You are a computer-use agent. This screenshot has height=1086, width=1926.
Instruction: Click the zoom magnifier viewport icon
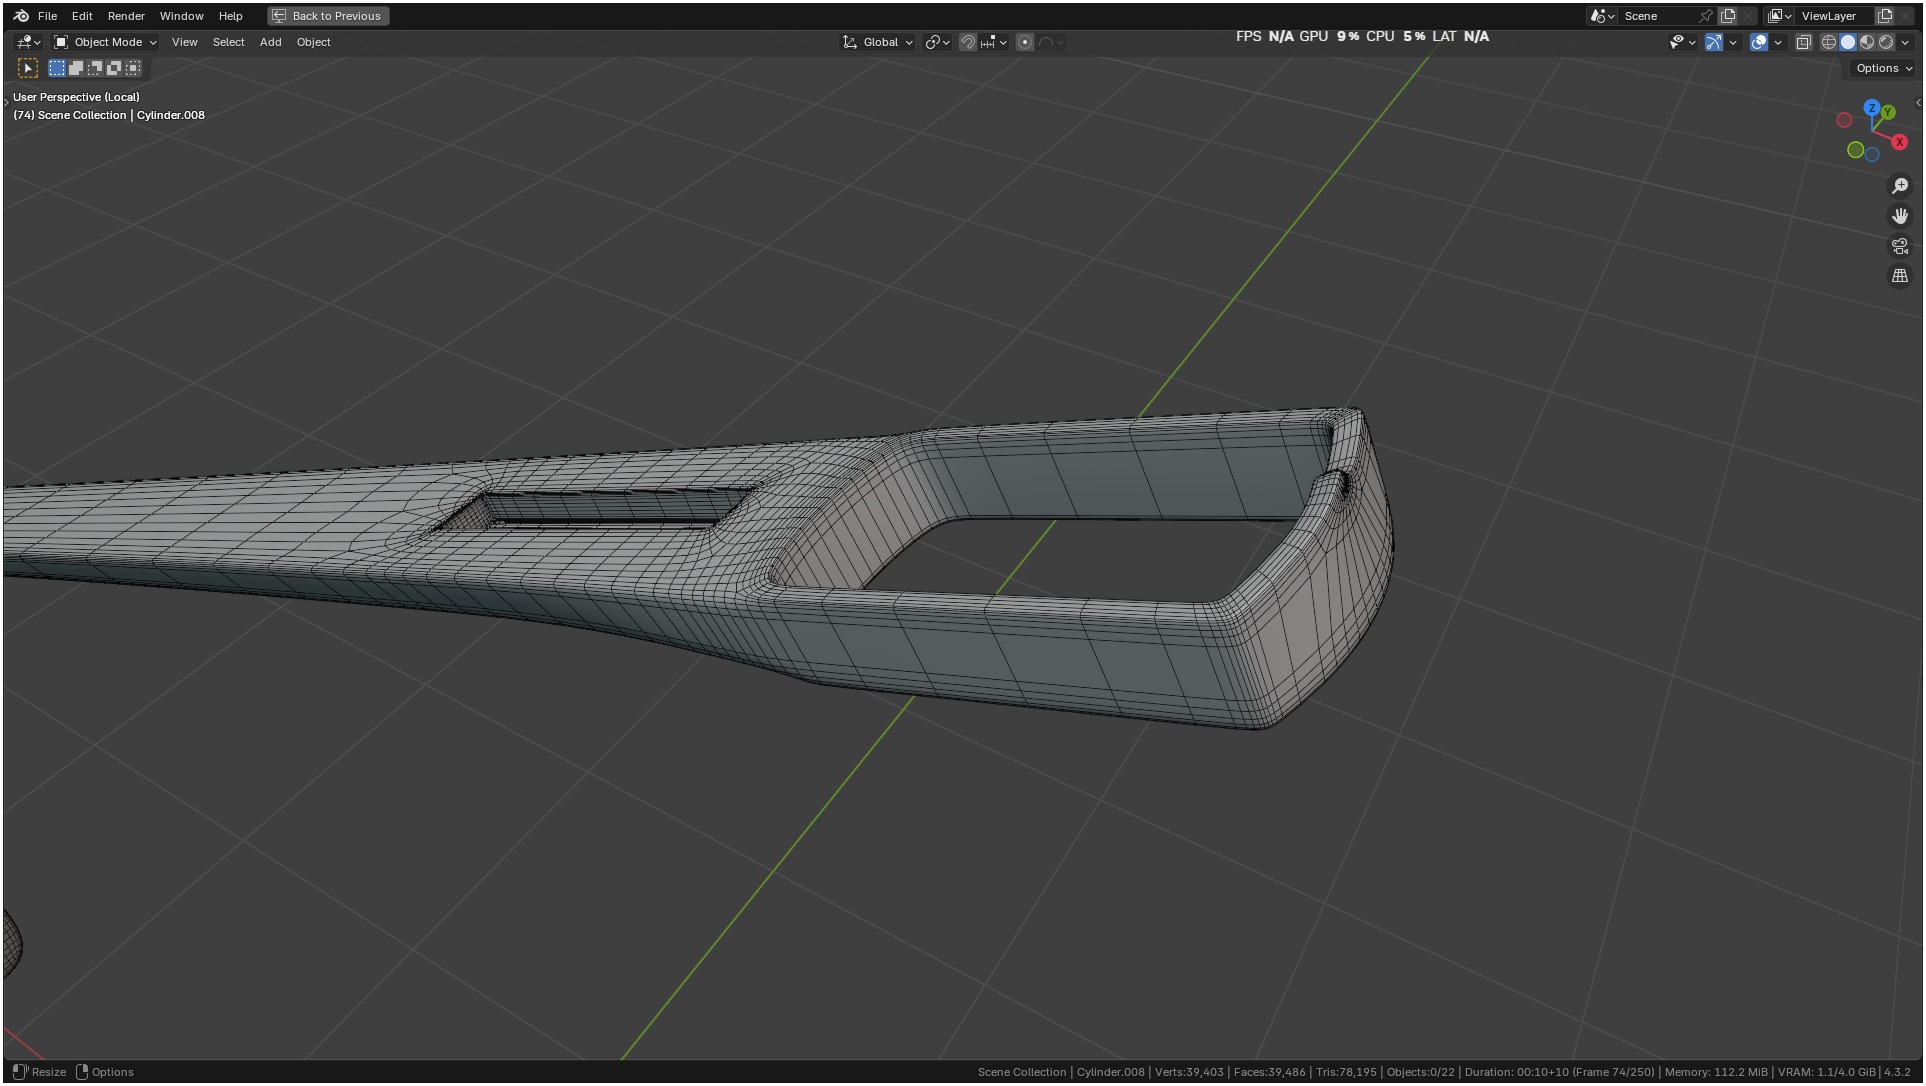1900,186
